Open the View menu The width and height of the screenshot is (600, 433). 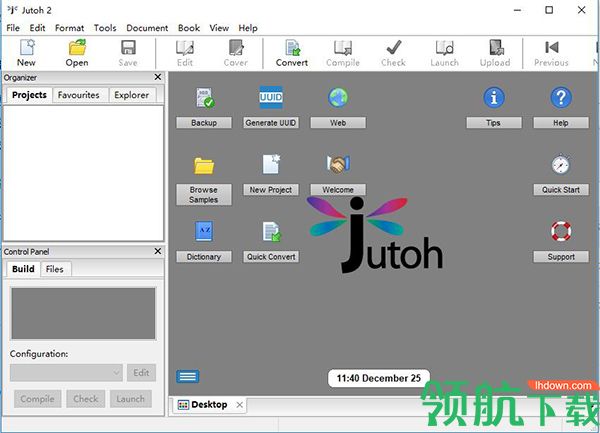pyautogui.click(x=219, y=28)
